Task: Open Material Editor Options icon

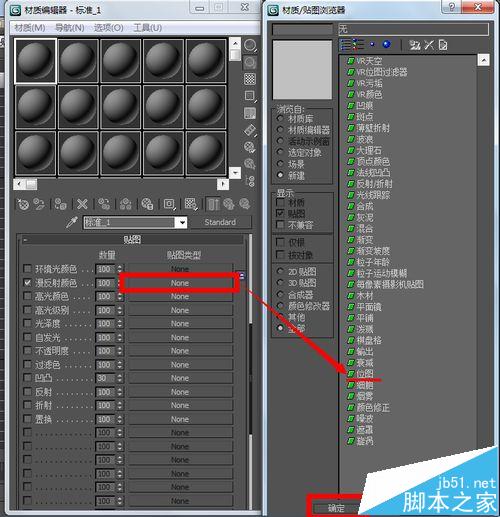Action: (x=250, y=147)
